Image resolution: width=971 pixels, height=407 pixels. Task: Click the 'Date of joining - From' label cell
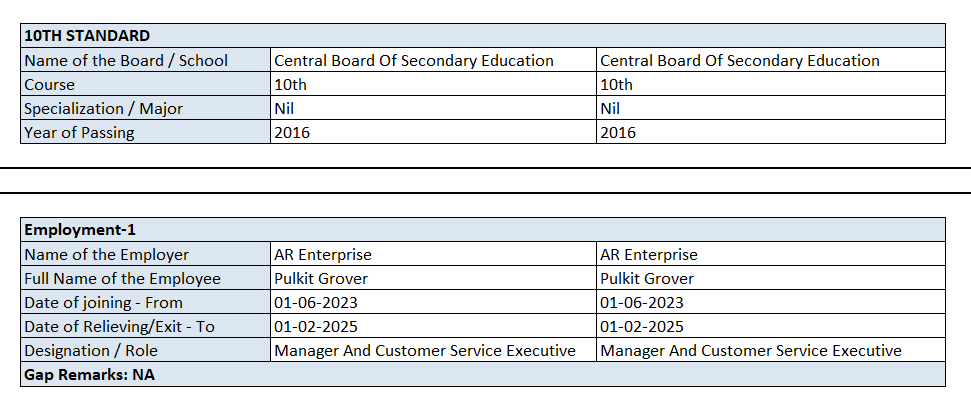(104, 302)
